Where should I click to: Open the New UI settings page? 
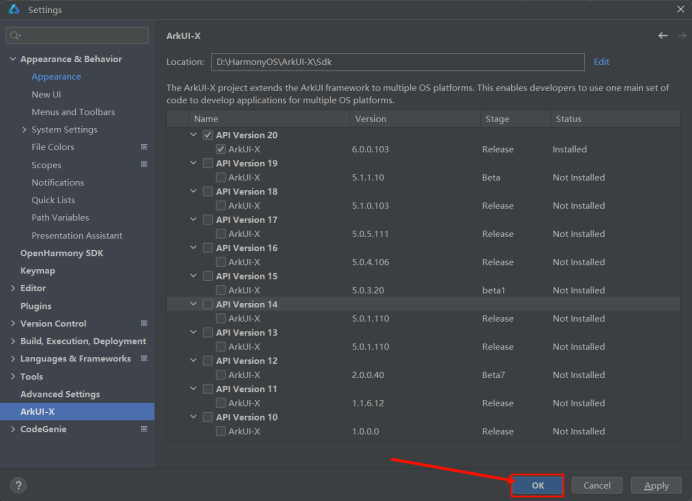tap(46, 94)
